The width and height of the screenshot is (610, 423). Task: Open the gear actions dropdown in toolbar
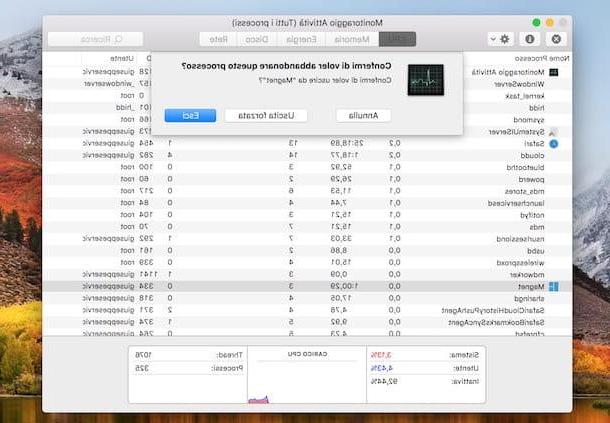[501, 39]
